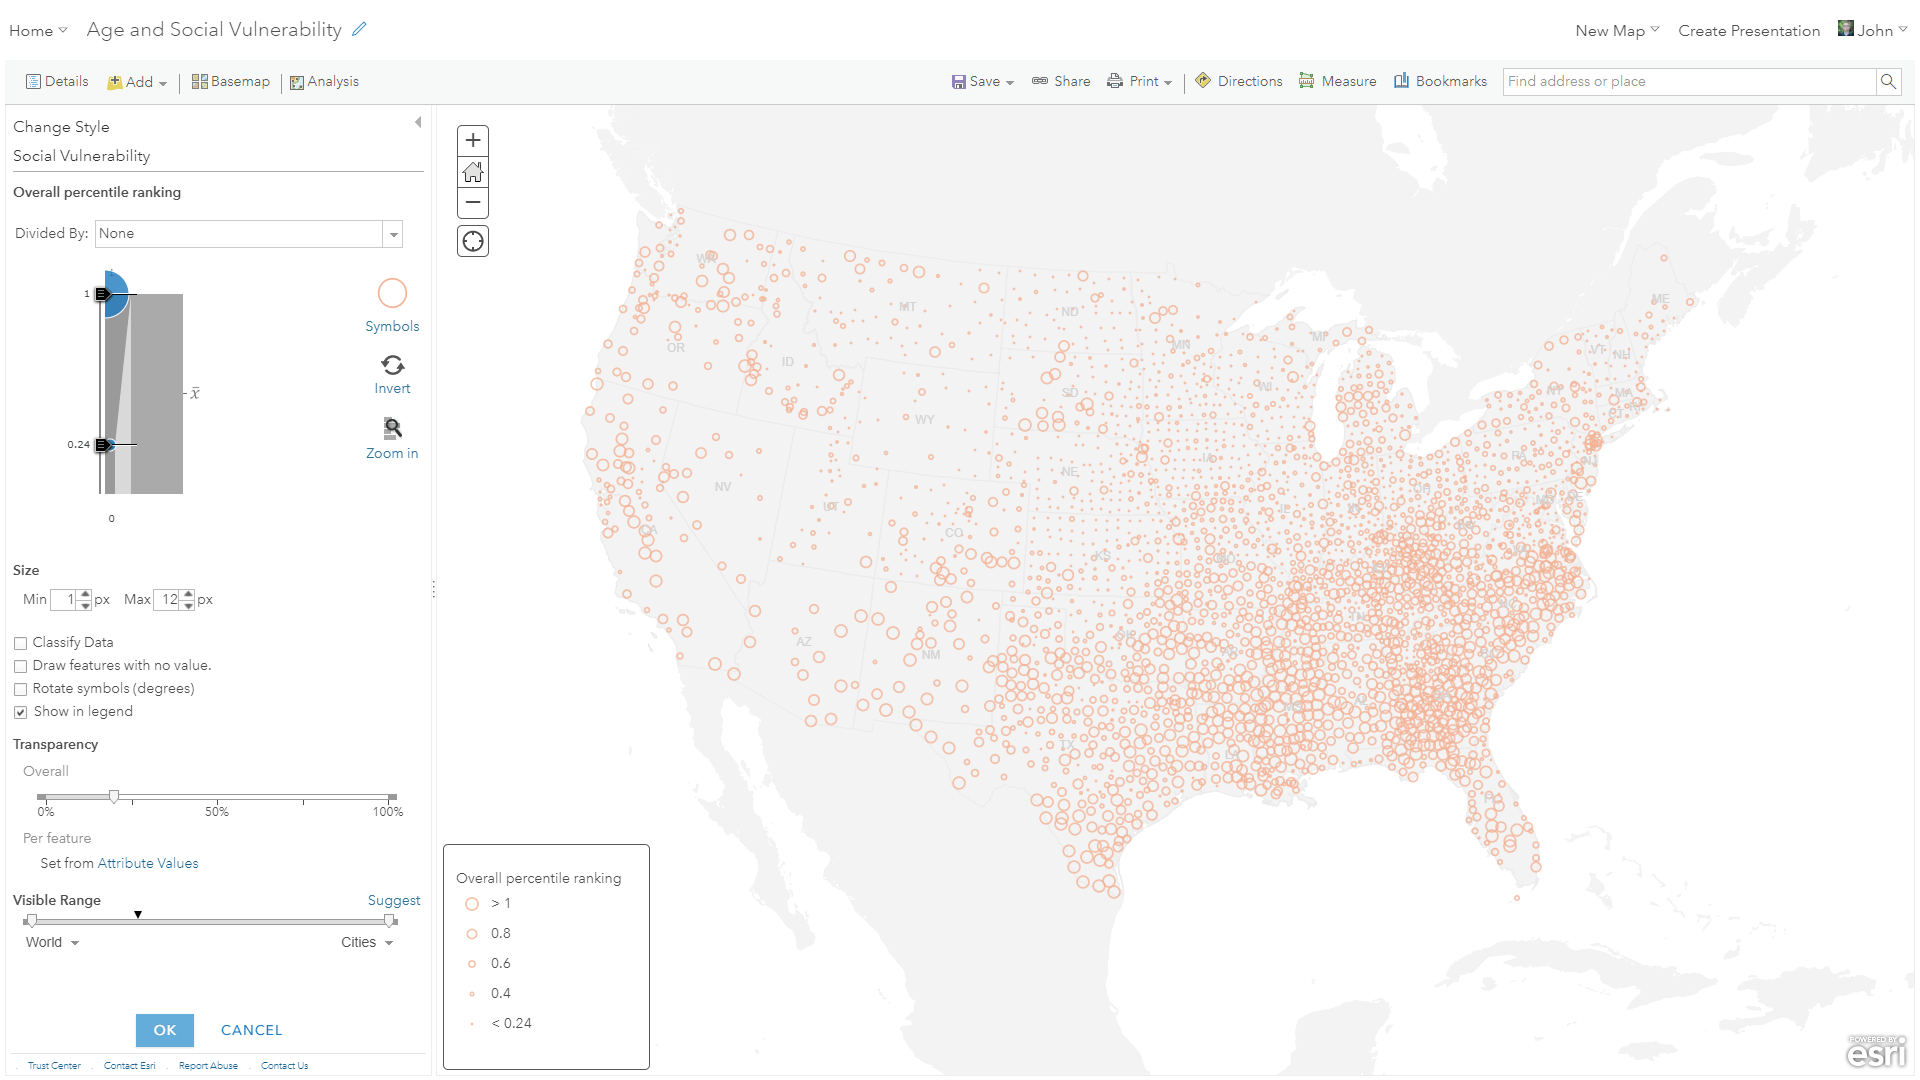Screen dimensions: 1920x1080
Task: Open the World visible range dropdown
Action: [52, 943]
